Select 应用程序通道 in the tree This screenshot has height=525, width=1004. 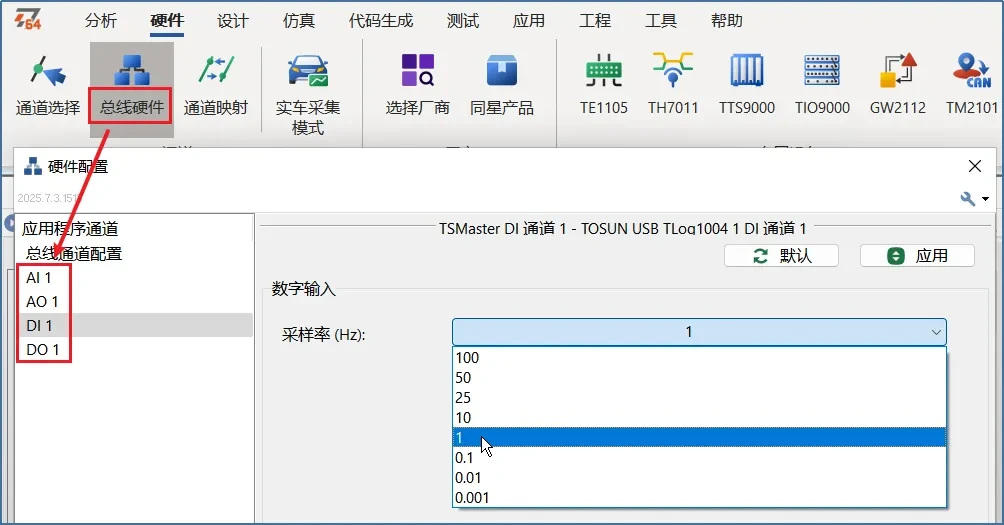click(70, 229)
